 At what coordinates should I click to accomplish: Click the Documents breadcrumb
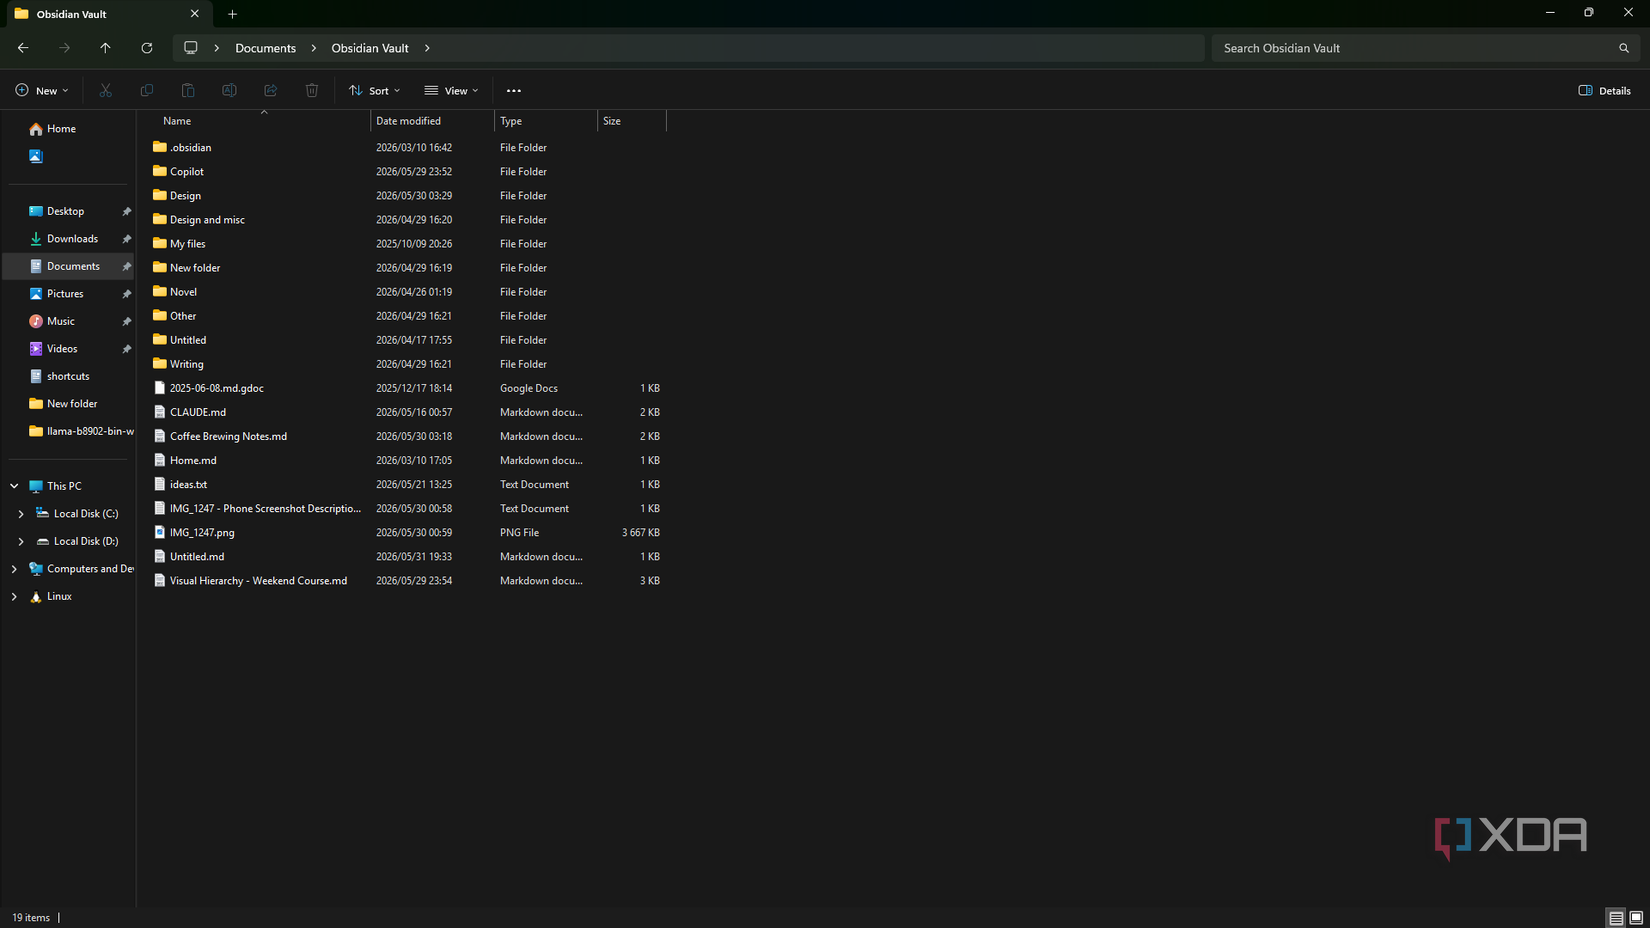point(265,48)
